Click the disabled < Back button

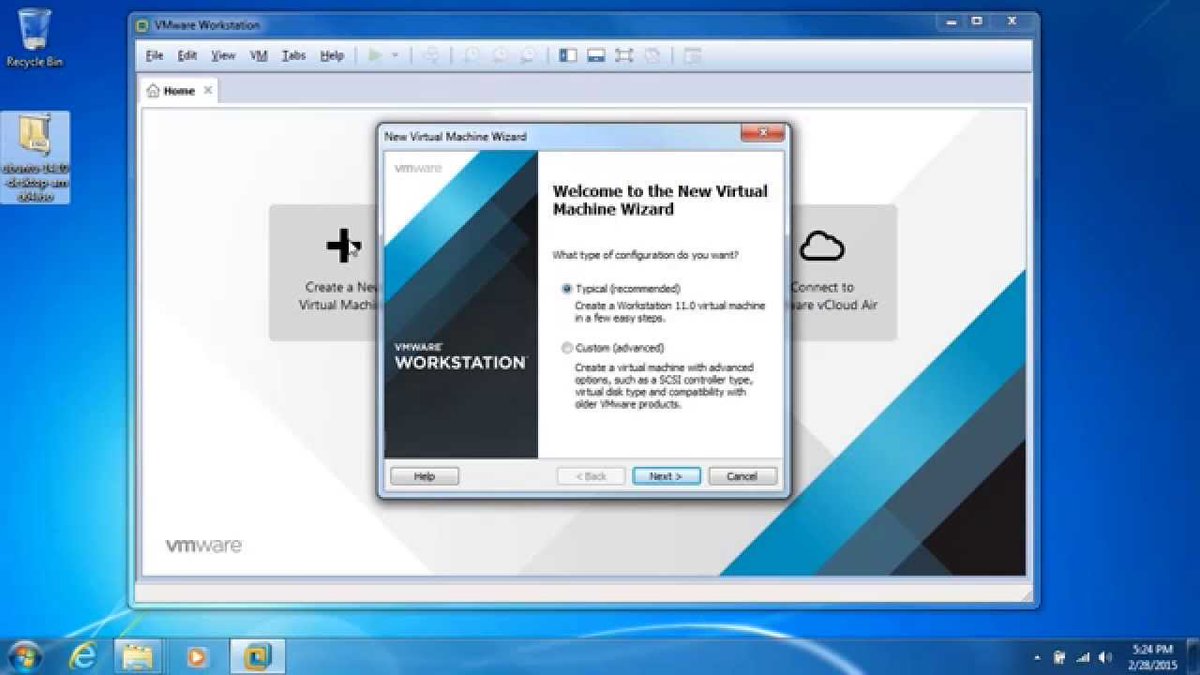[x=591, y=476]
